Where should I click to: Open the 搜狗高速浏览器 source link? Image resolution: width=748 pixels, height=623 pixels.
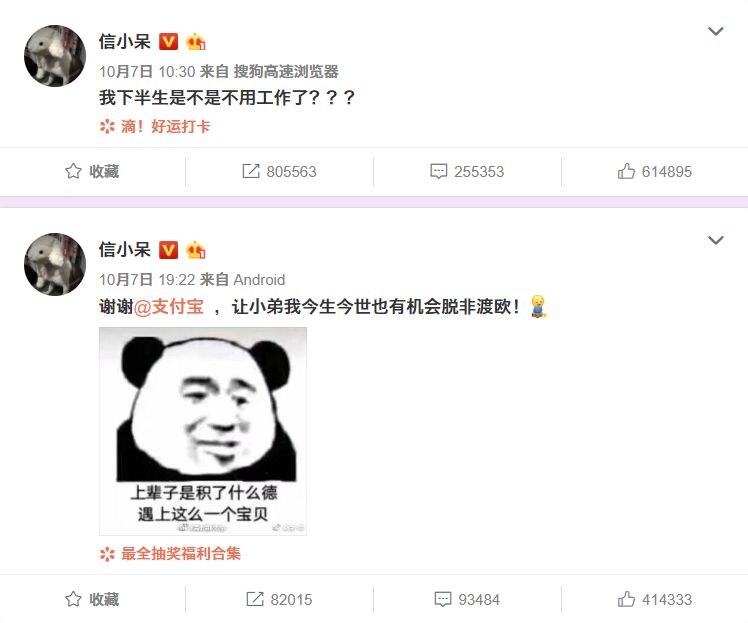(286, 72)
